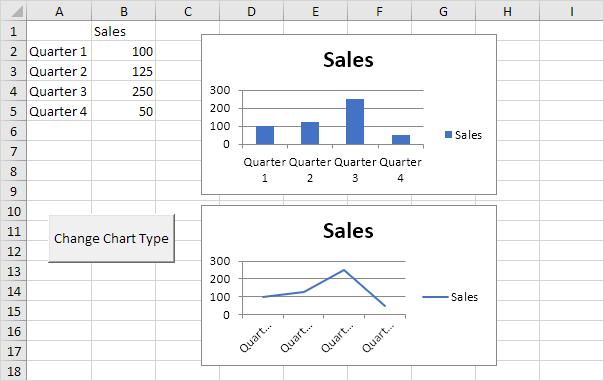Select row 10 header

pyautogui.click(x=13, y=211)
